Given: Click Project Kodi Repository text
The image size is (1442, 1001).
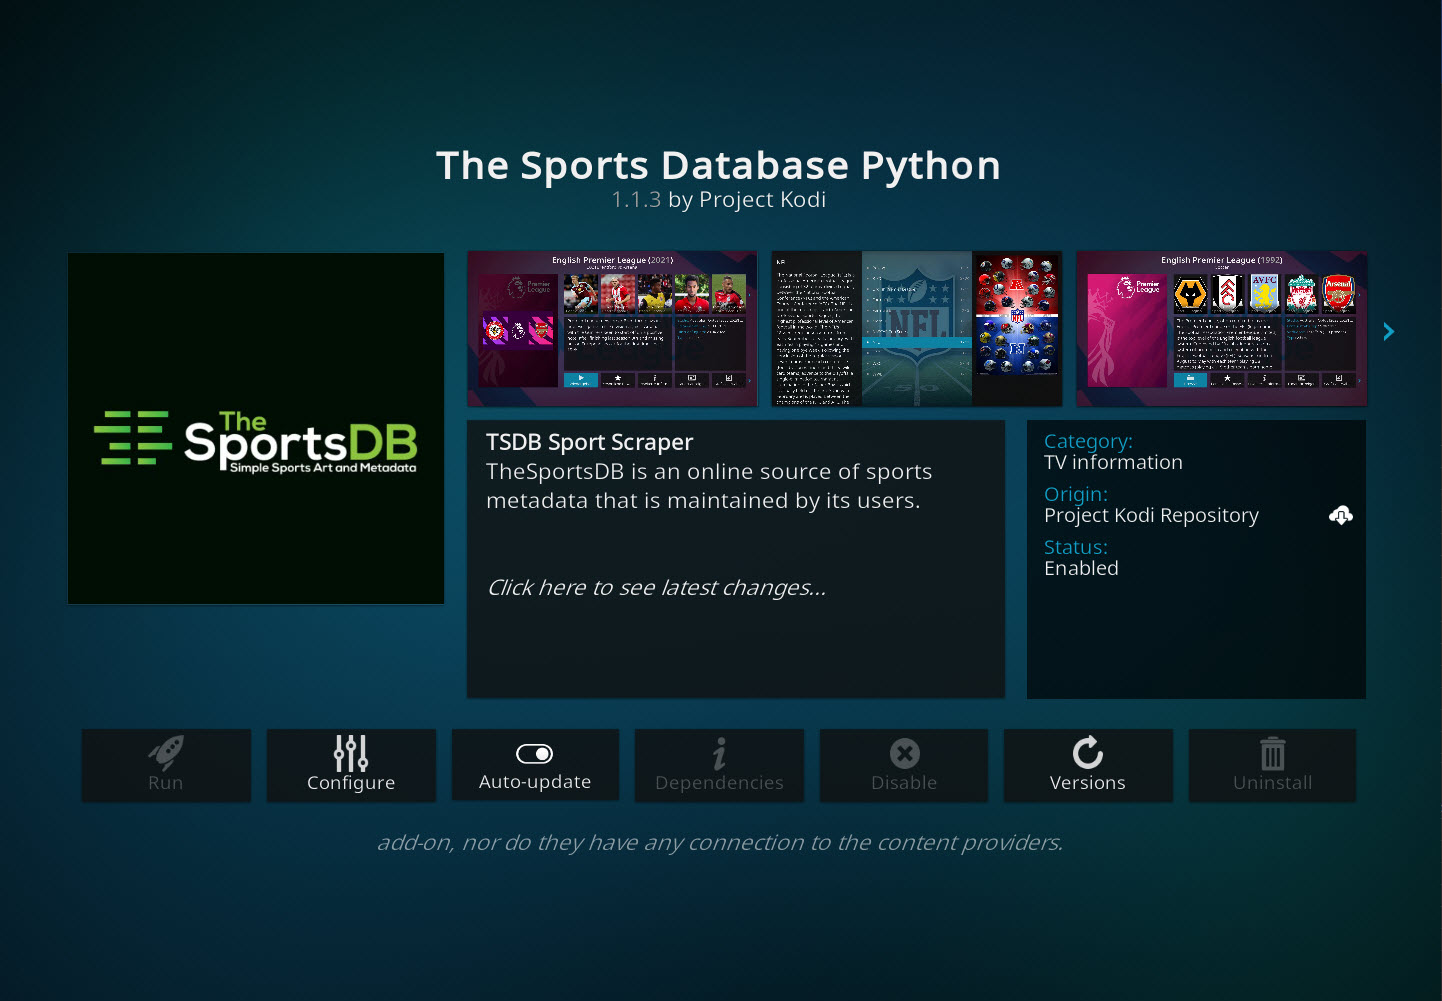Looking at the screenshot, I should pos(1151,516).
